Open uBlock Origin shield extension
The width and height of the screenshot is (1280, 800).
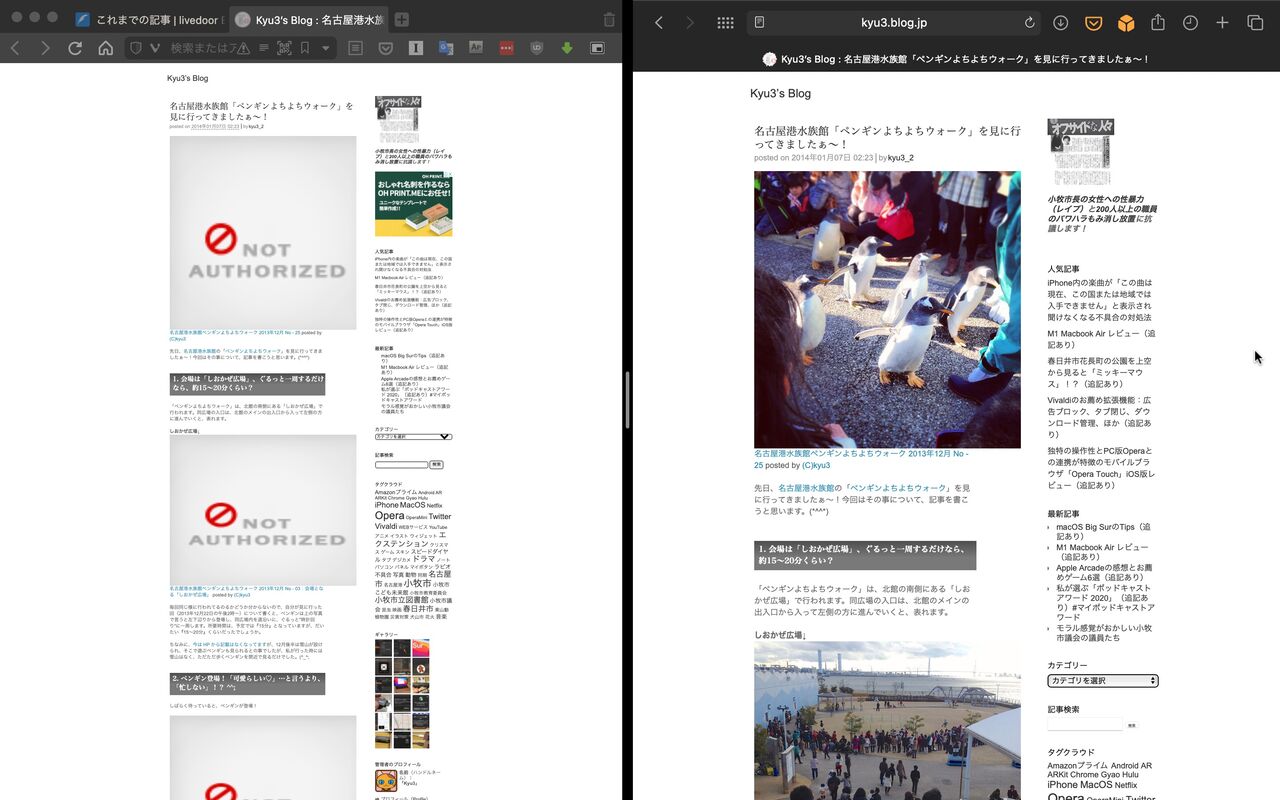point(537,48)
